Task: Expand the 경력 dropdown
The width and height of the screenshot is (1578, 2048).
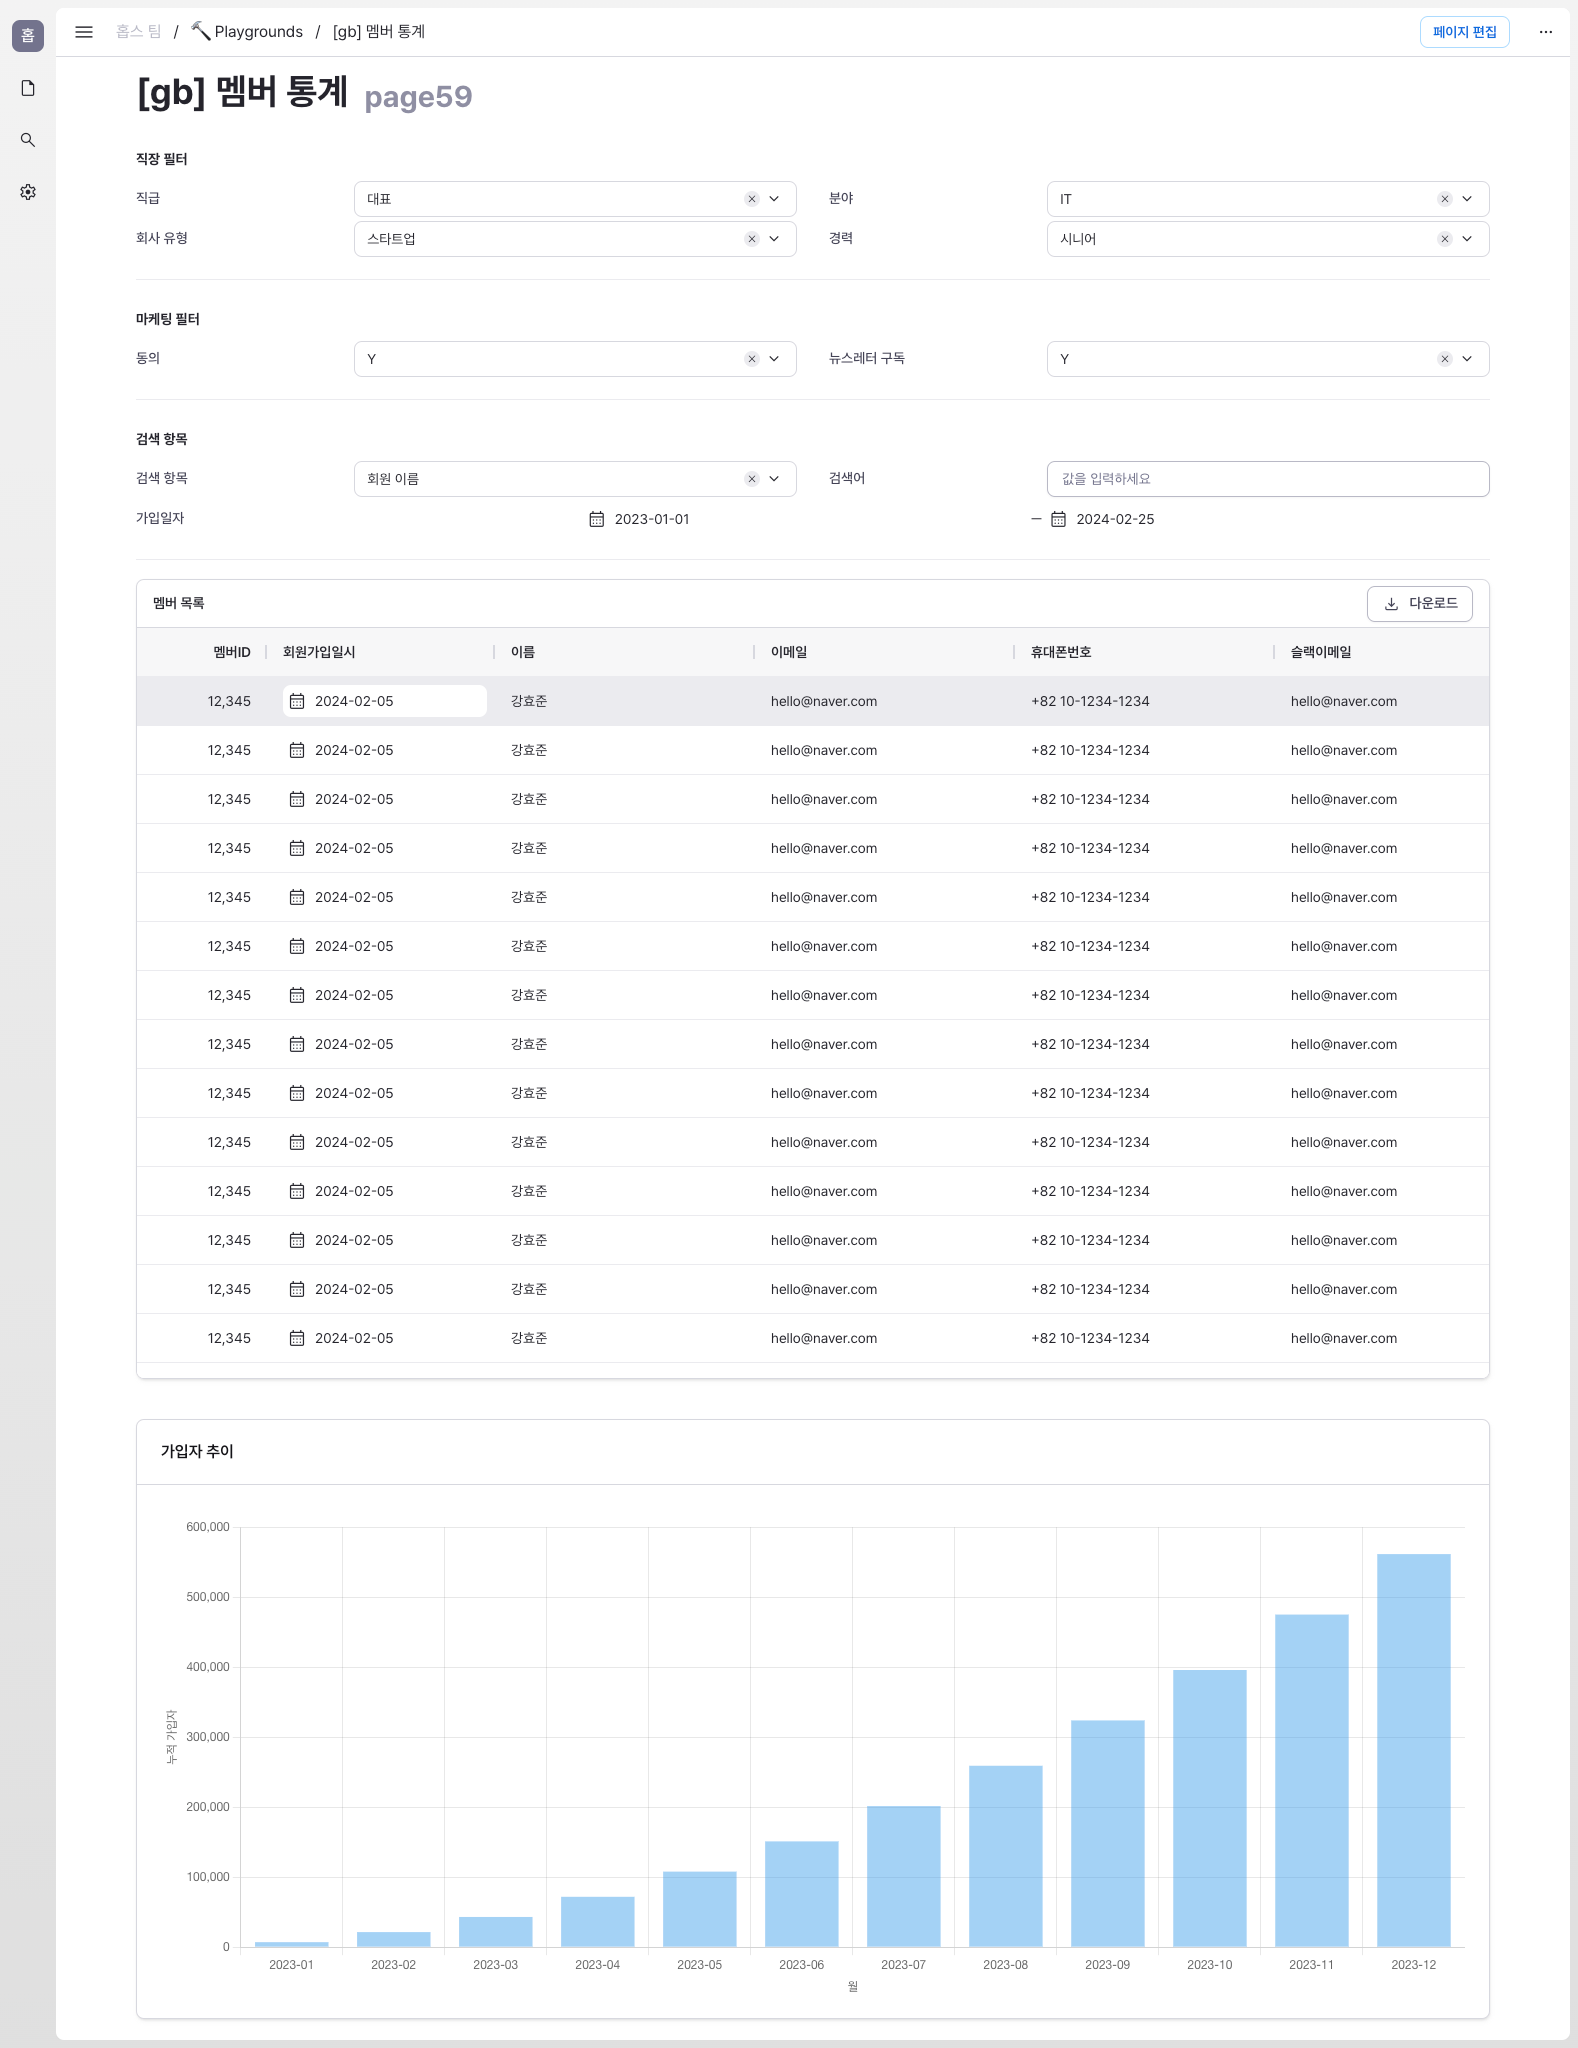Action: tap(1467, 239)
